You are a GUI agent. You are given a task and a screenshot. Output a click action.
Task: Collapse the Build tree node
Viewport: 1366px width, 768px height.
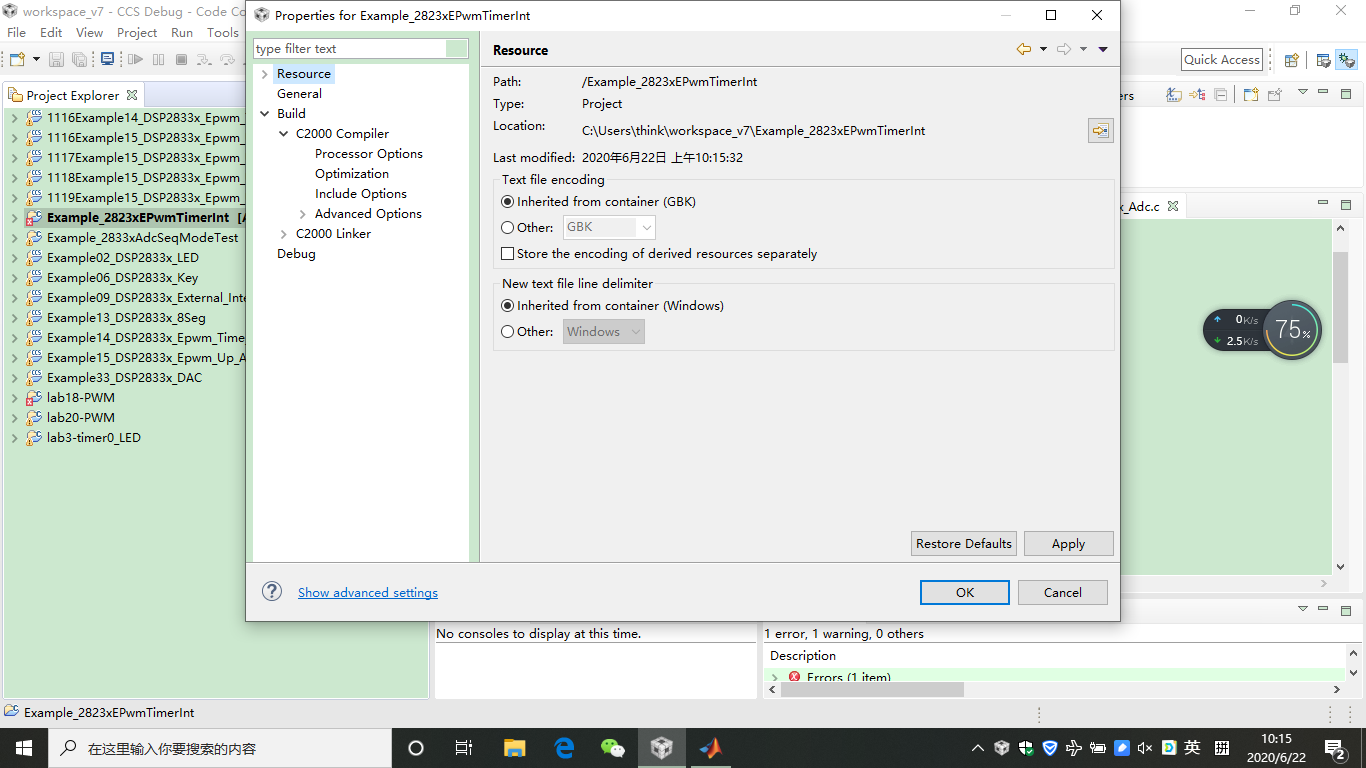click(265, 113)
